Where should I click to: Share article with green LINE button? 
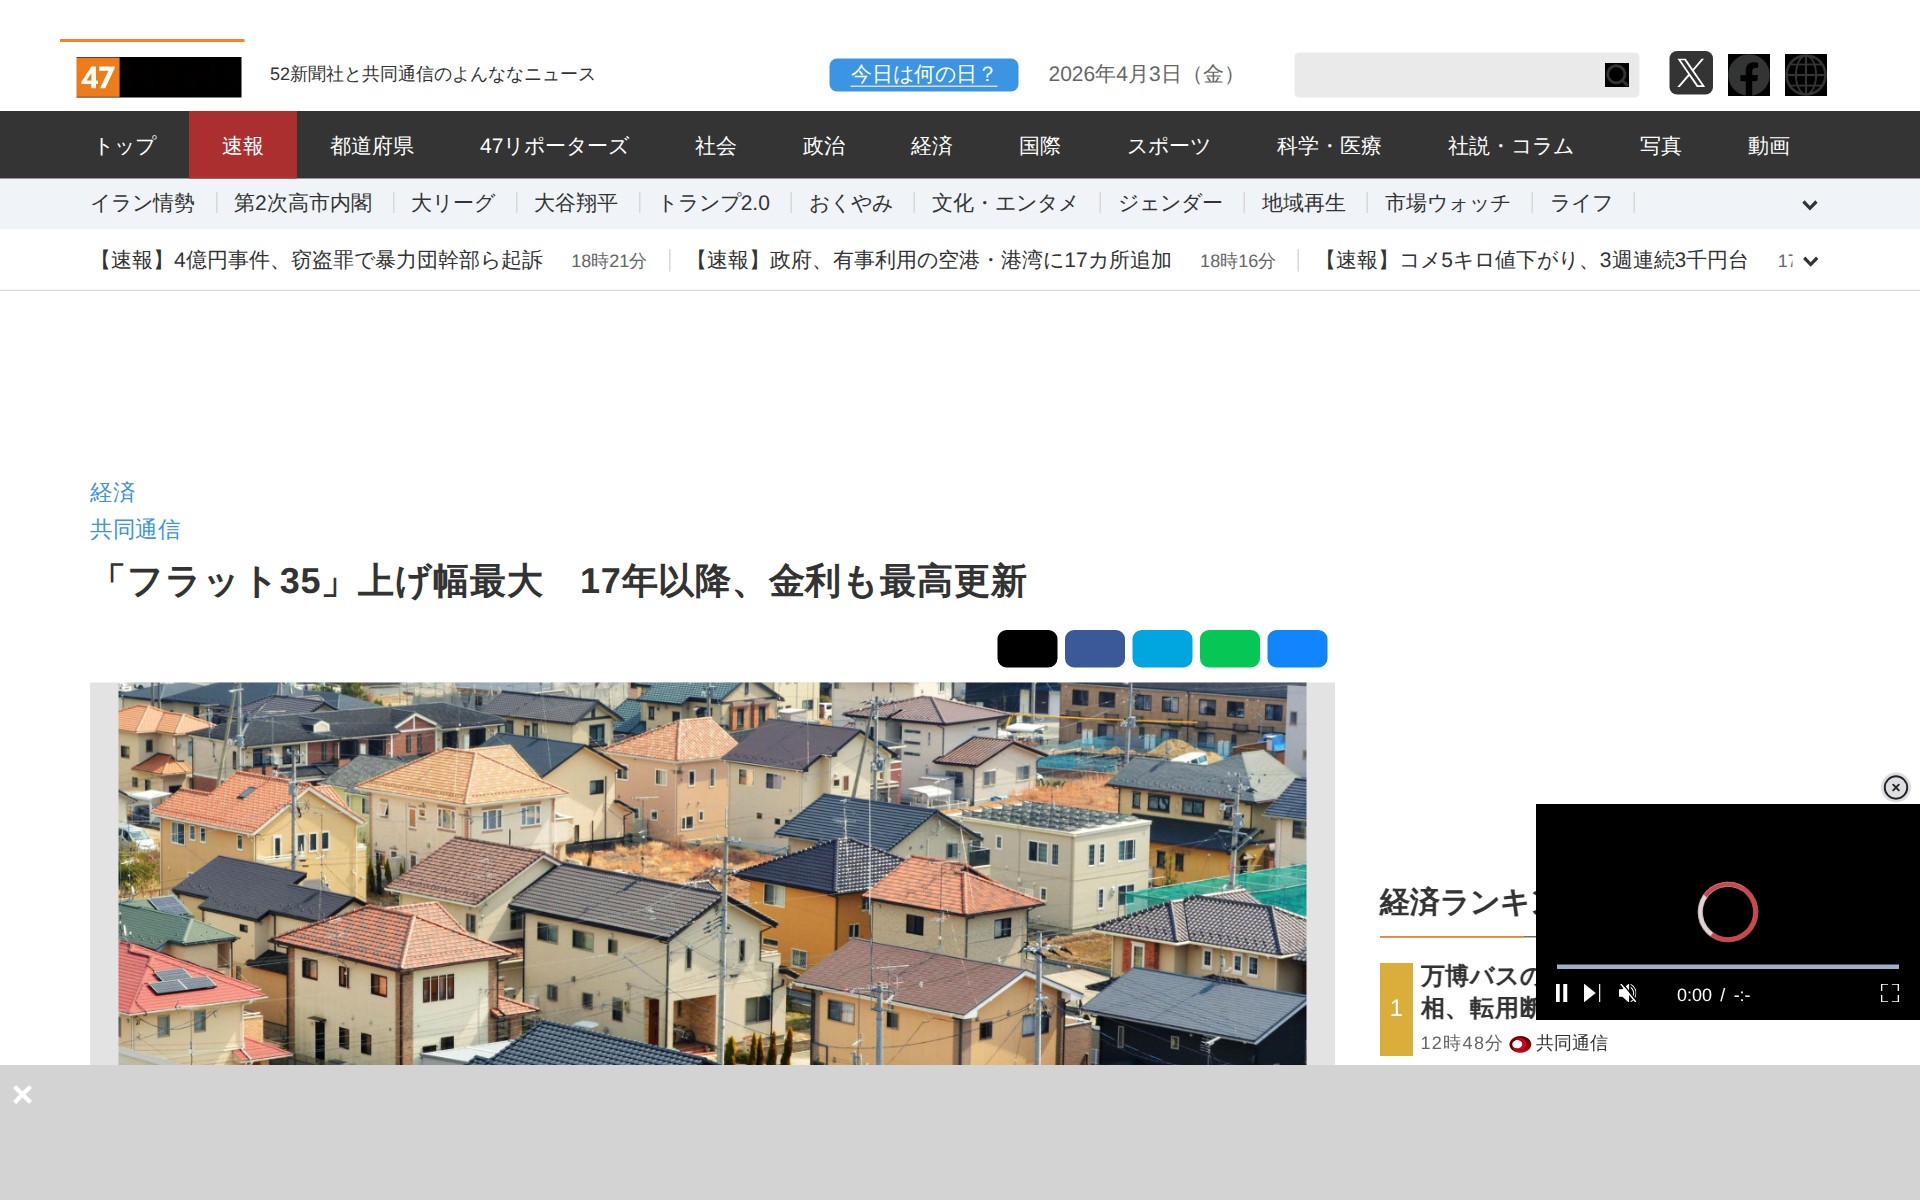pyautogui.click(x=1229, y=648)
